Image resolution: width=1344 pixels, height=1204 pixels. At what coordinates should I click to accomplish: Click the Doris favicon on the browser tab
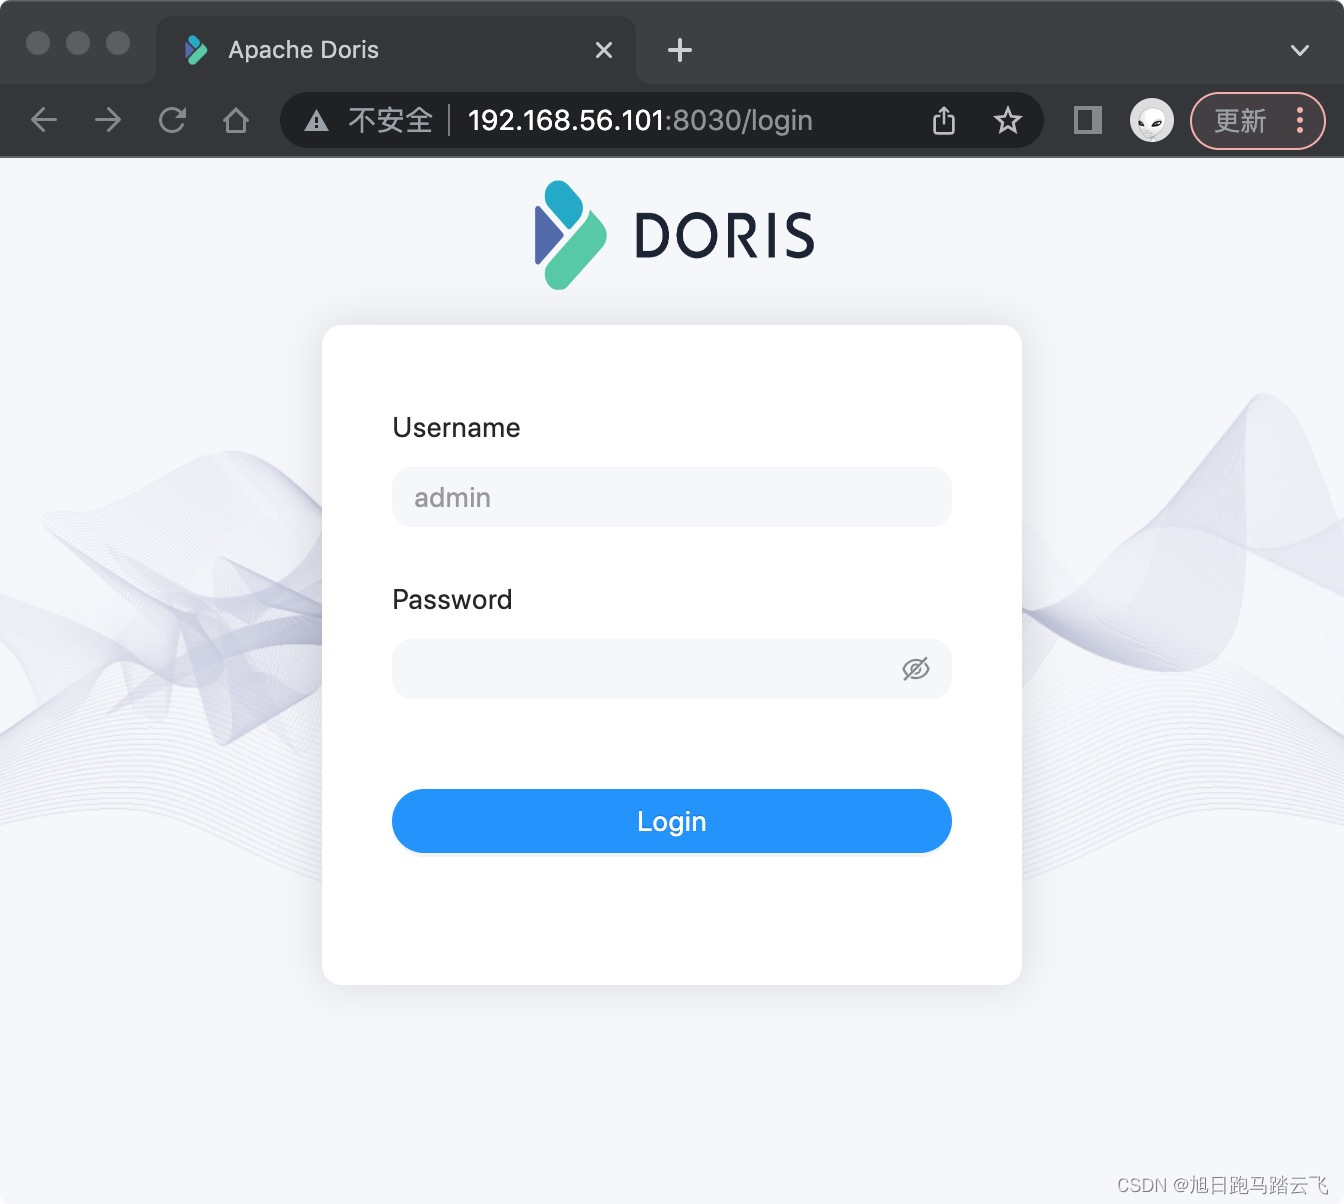194,49
